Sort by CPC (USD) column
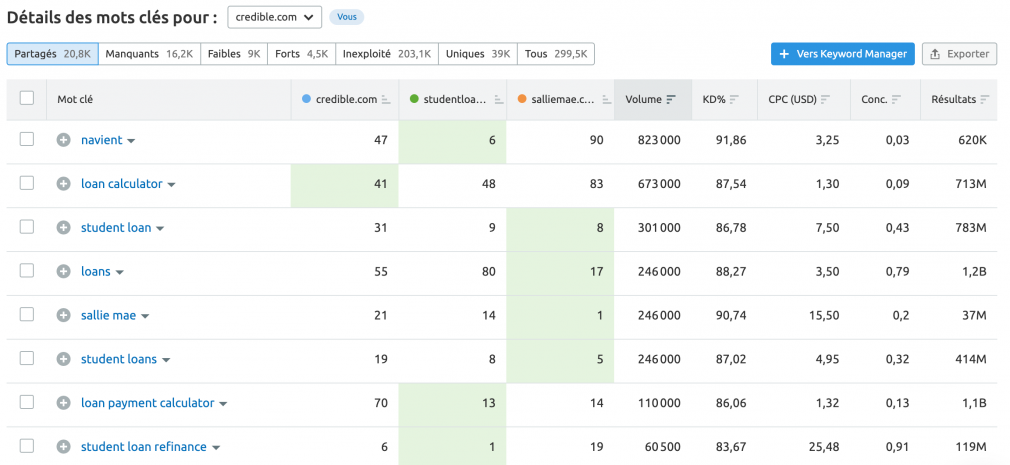This screenshot has width=1010, height=465. click(x=826, y=99)
